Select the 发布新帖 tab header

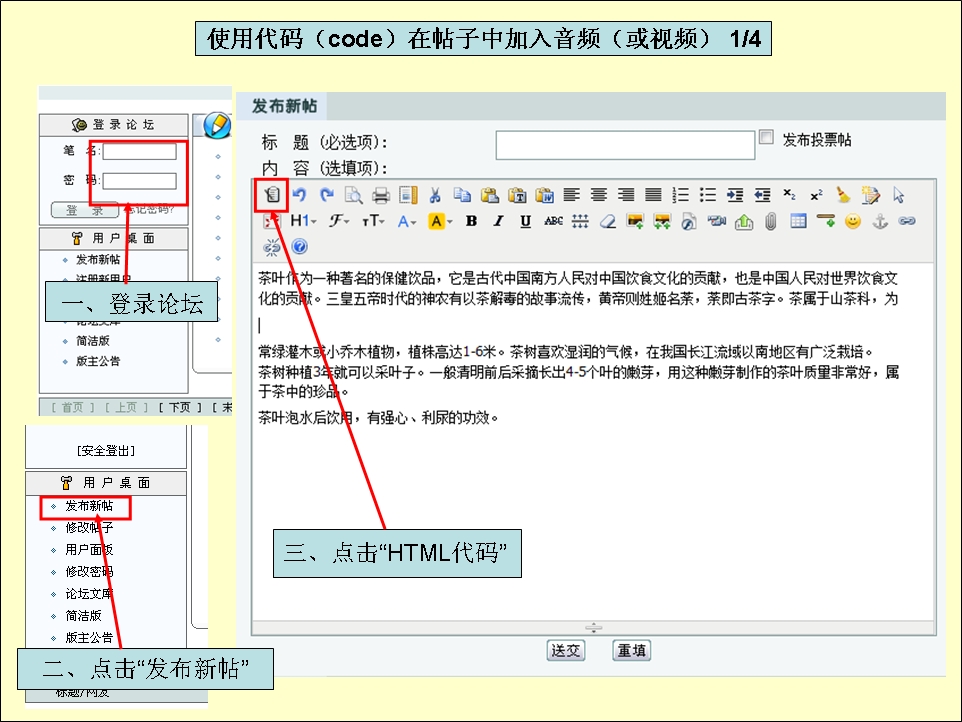284,106
